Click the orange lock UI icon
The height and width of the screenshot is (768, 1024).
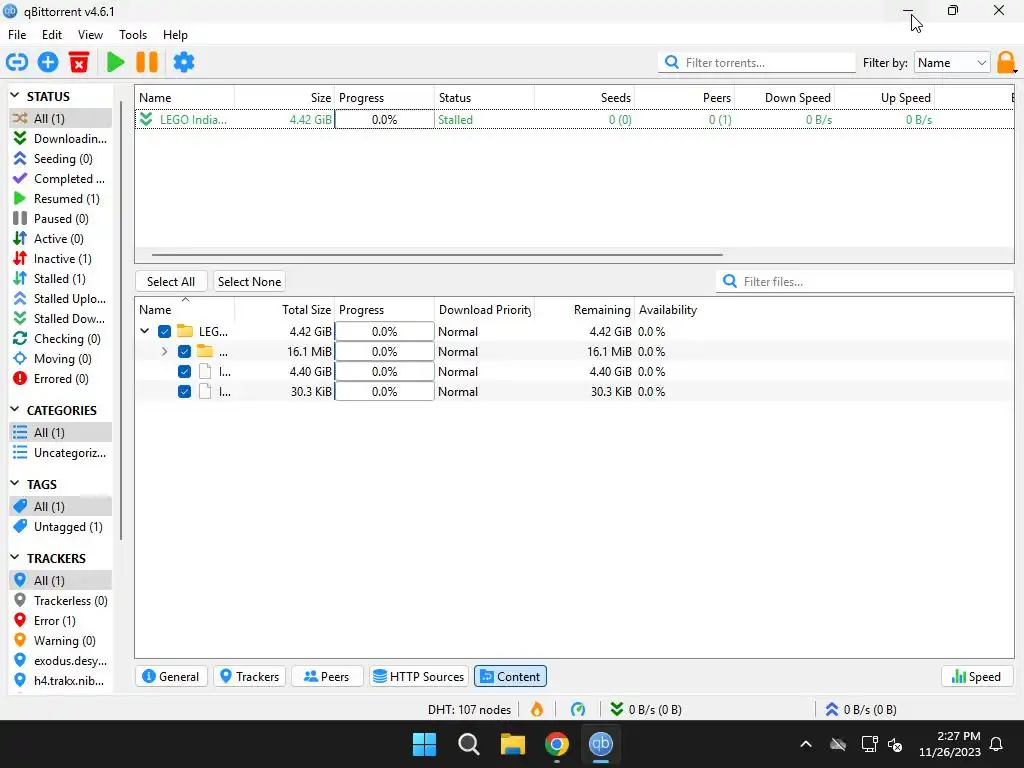[x=1006, y=63]
